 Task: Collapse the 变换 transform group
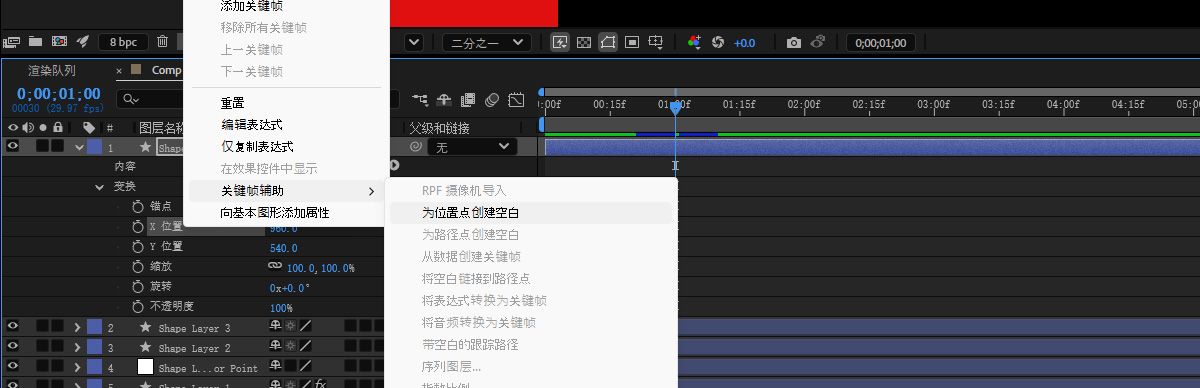pos(99,187)
